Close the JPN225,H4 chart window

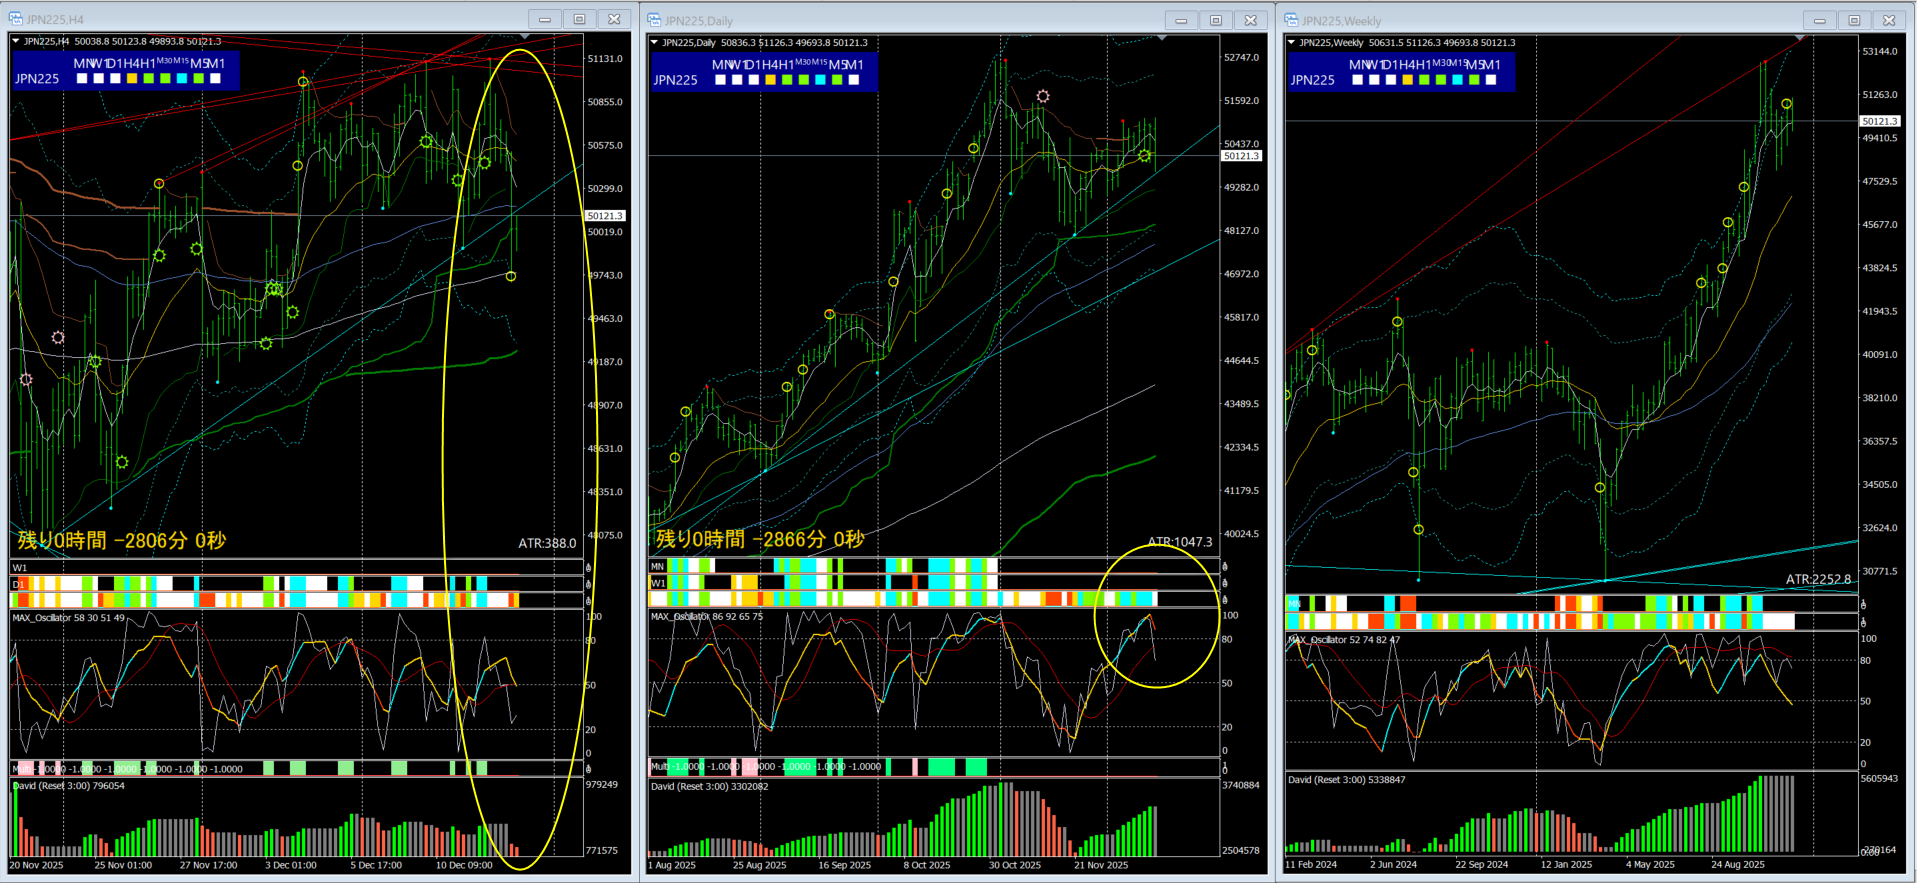tap(614, 19)
